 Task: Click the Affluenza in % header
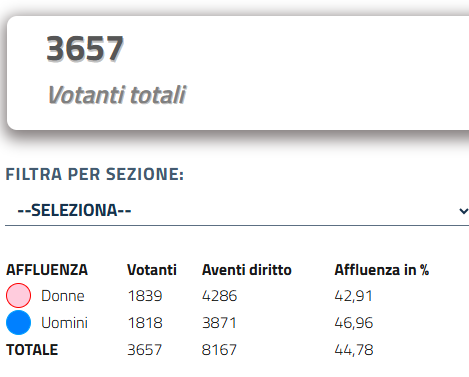(382, 270)
